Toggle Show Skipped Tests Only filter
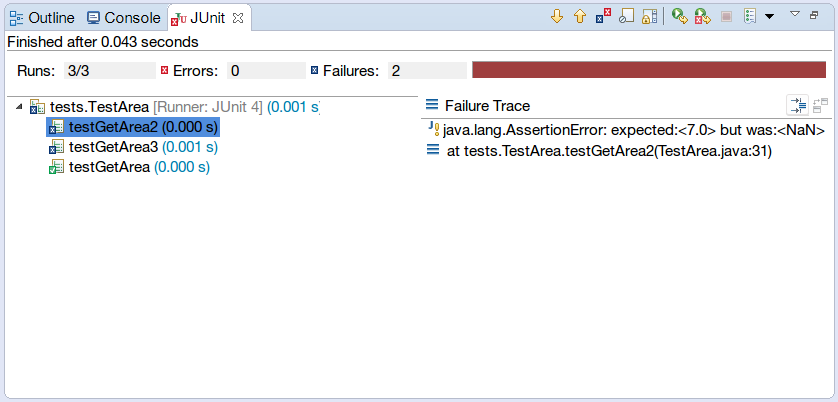Image resolution: width=838 pixels, height=402 pixels. pyautogui.click(x=627, y=16)
